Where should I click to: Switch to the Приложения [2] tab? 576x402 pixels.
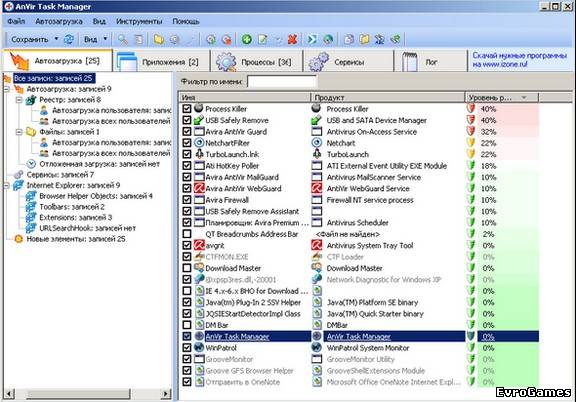click(x=161, y=61)
